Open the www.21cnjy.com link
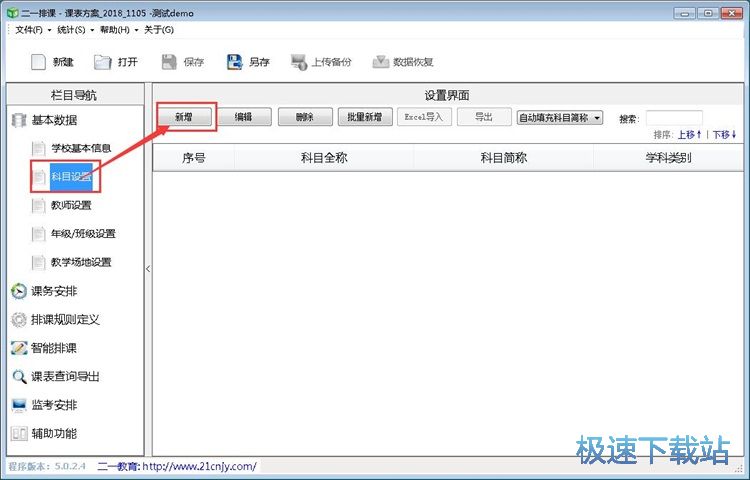750x480 pixels. click(x=199, y=466)
